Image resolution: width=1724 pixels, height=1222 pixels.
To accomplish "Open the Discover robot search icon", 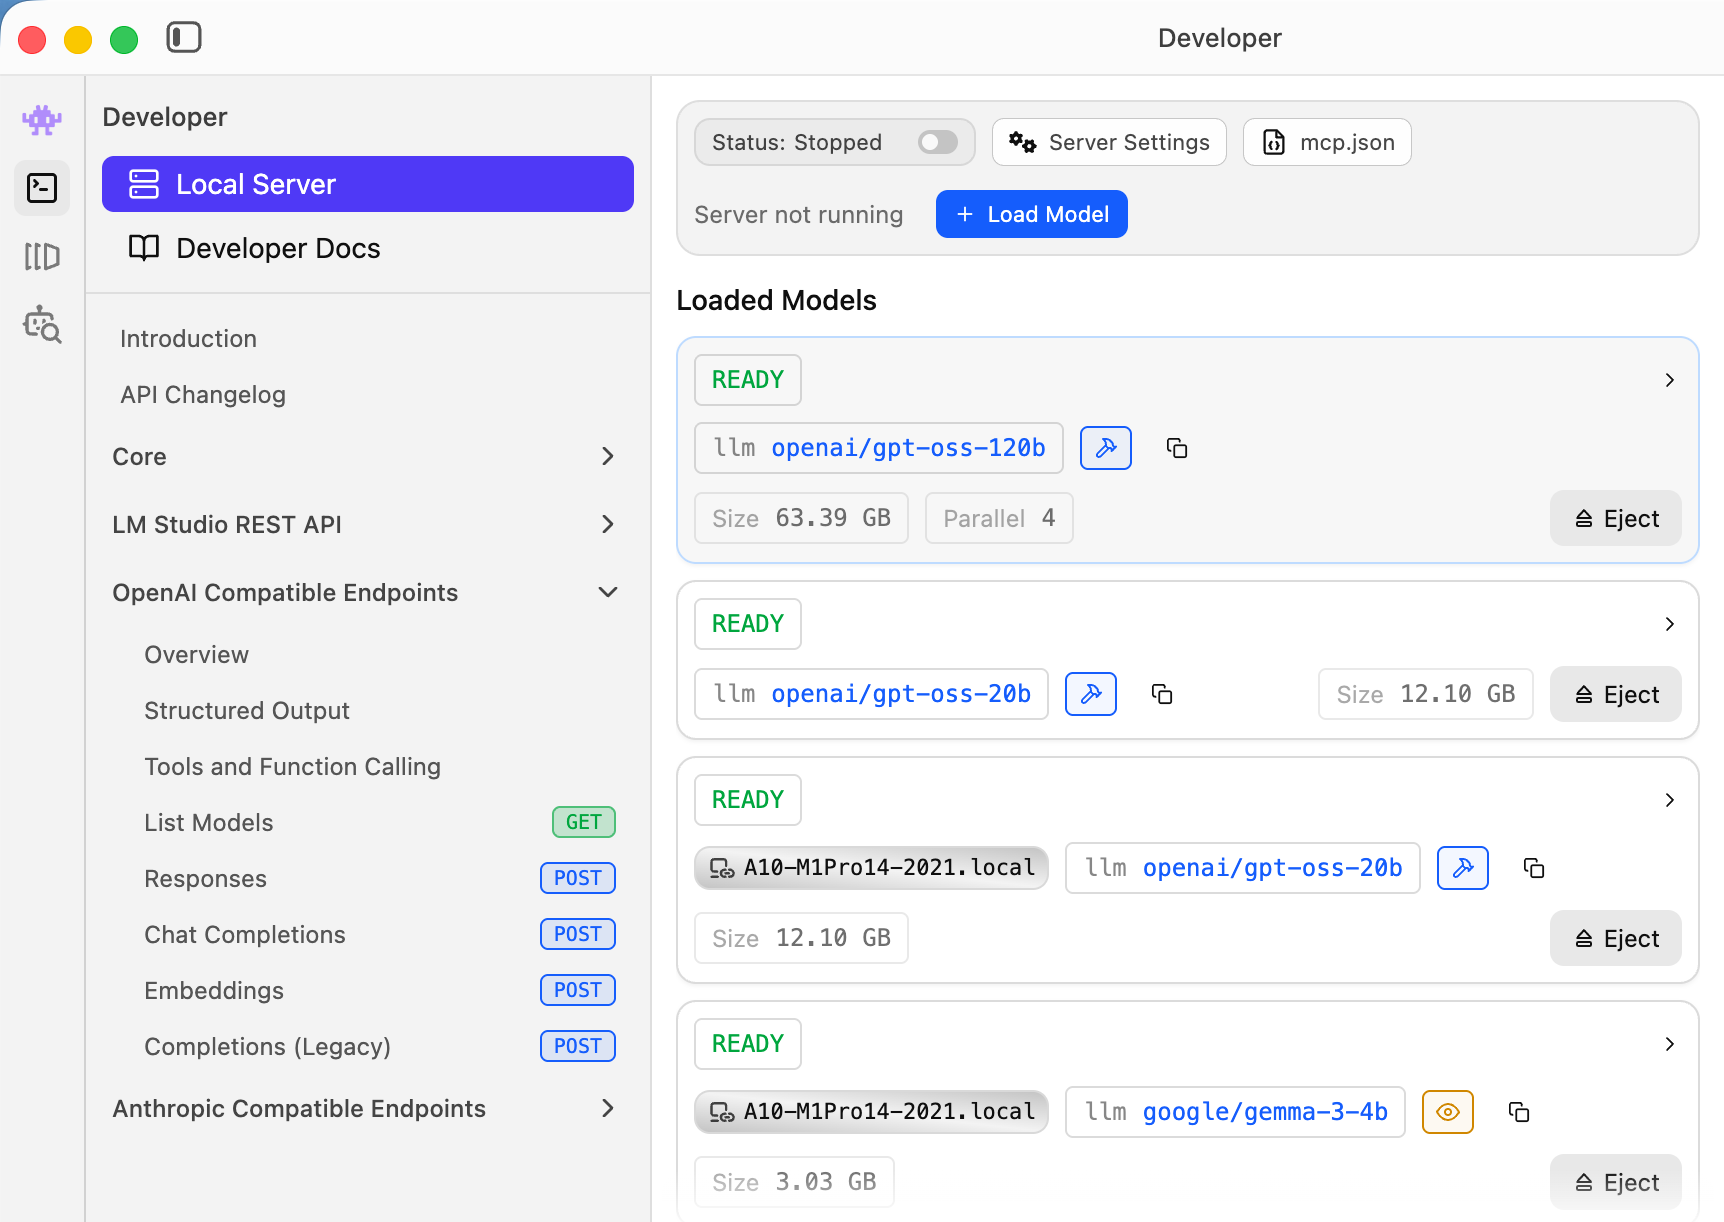I will click(x=42, y=325).
